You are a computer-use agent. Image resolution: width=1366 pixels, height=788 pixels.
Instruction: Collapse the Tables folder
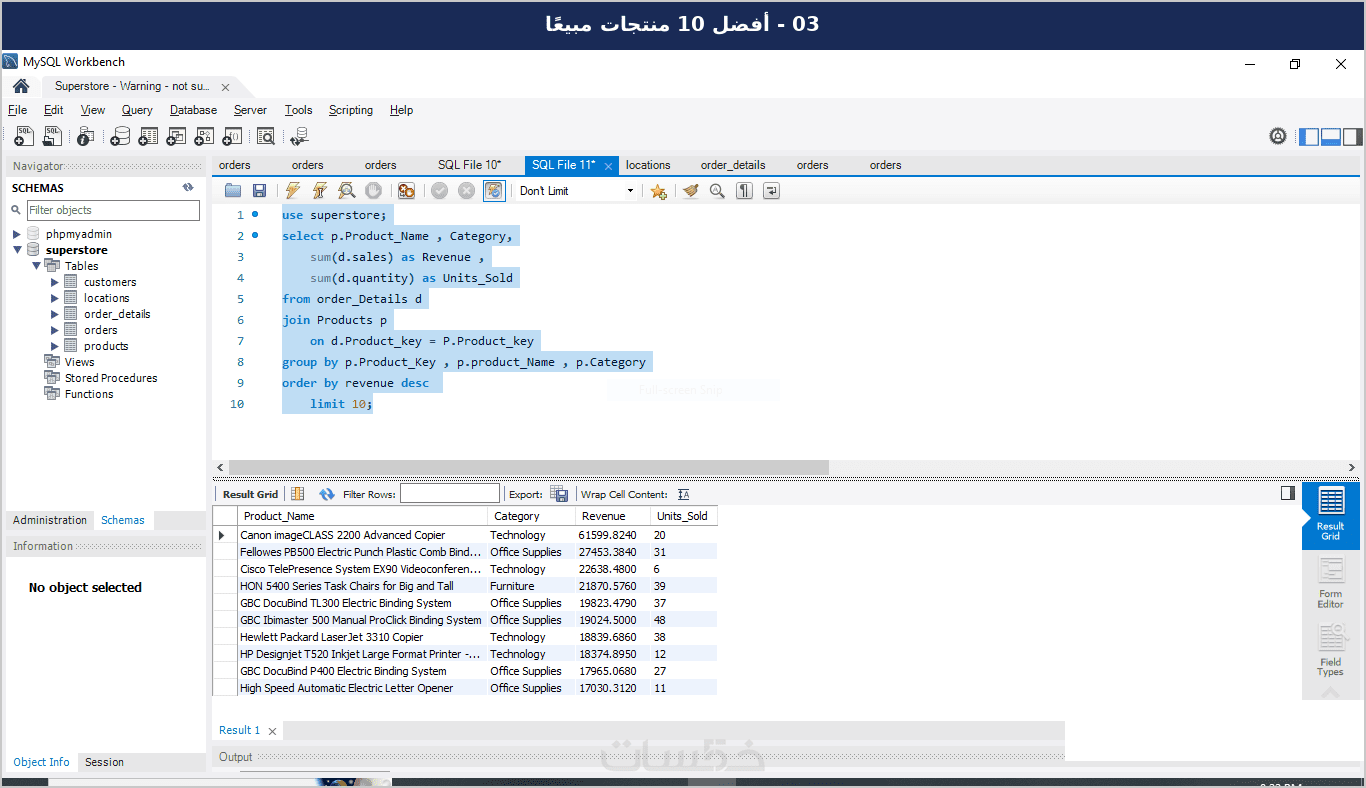pyautogui.click(x=36, y=266)
